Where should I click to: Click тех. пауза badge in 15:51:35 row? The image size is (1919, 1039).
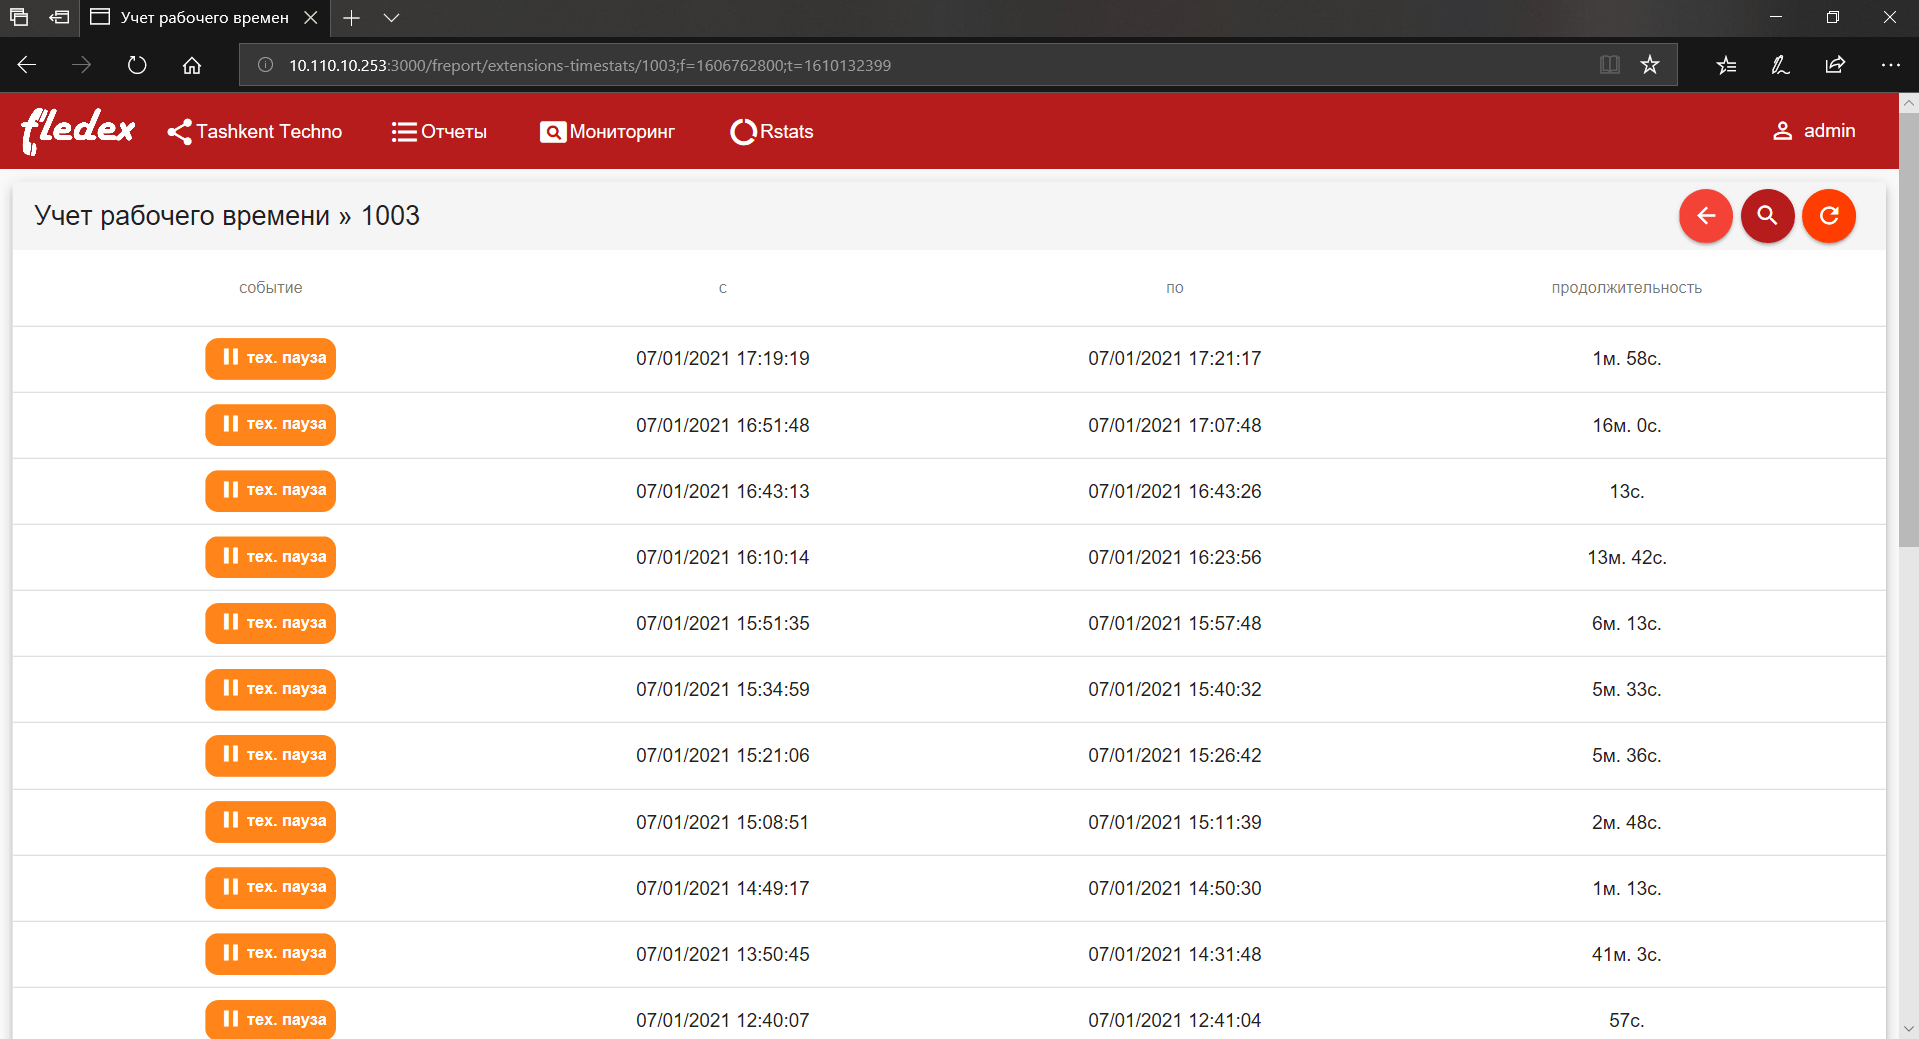[x=270, y=623]
